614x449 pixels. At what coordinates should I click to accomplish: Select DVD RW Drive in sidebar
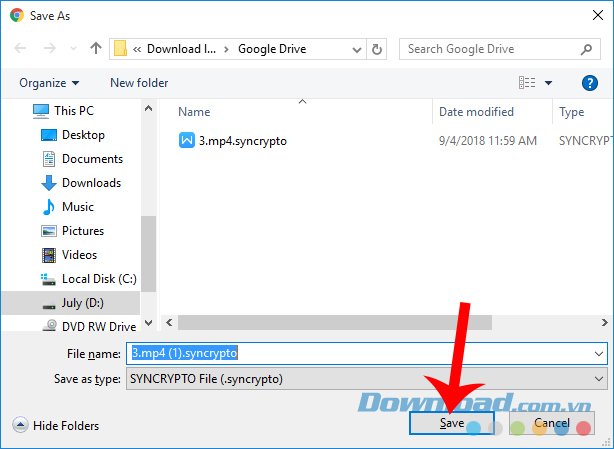tap(99, 326)
